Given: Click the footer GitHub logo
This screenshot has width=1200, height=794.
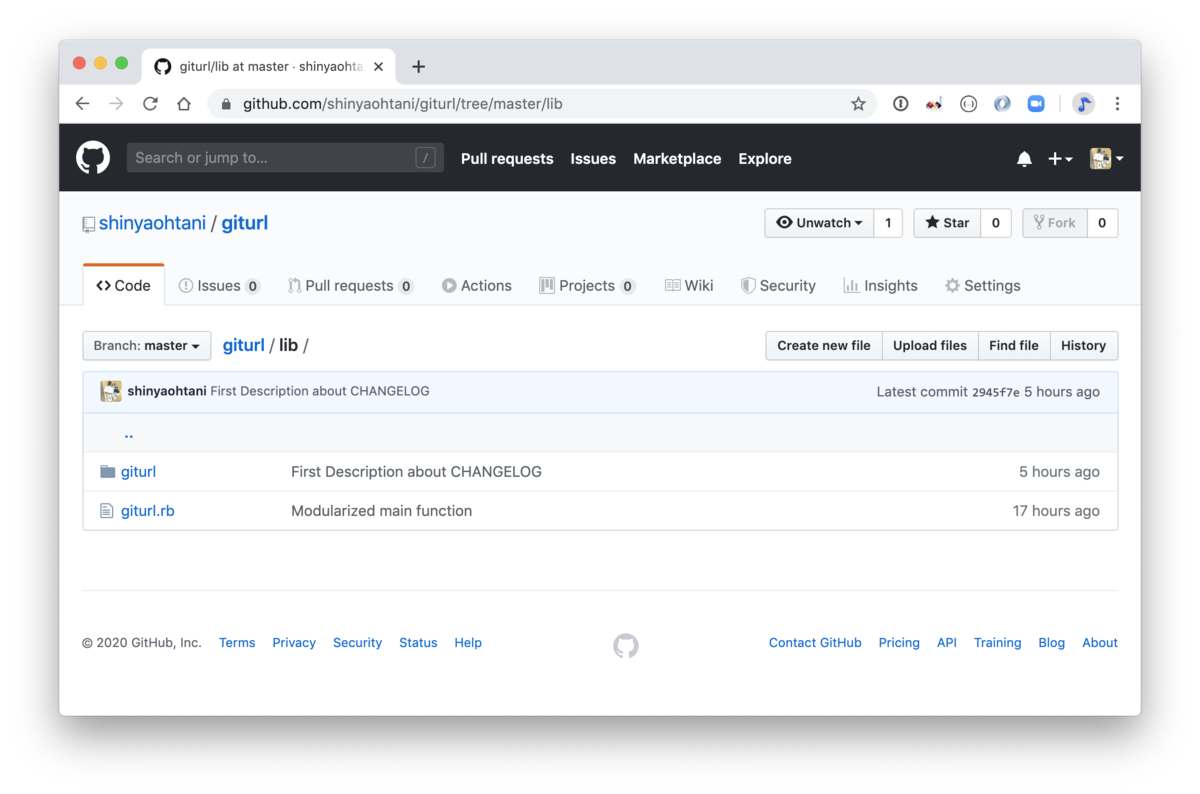Looking at the screenshot, I should [x=626, y=645].
